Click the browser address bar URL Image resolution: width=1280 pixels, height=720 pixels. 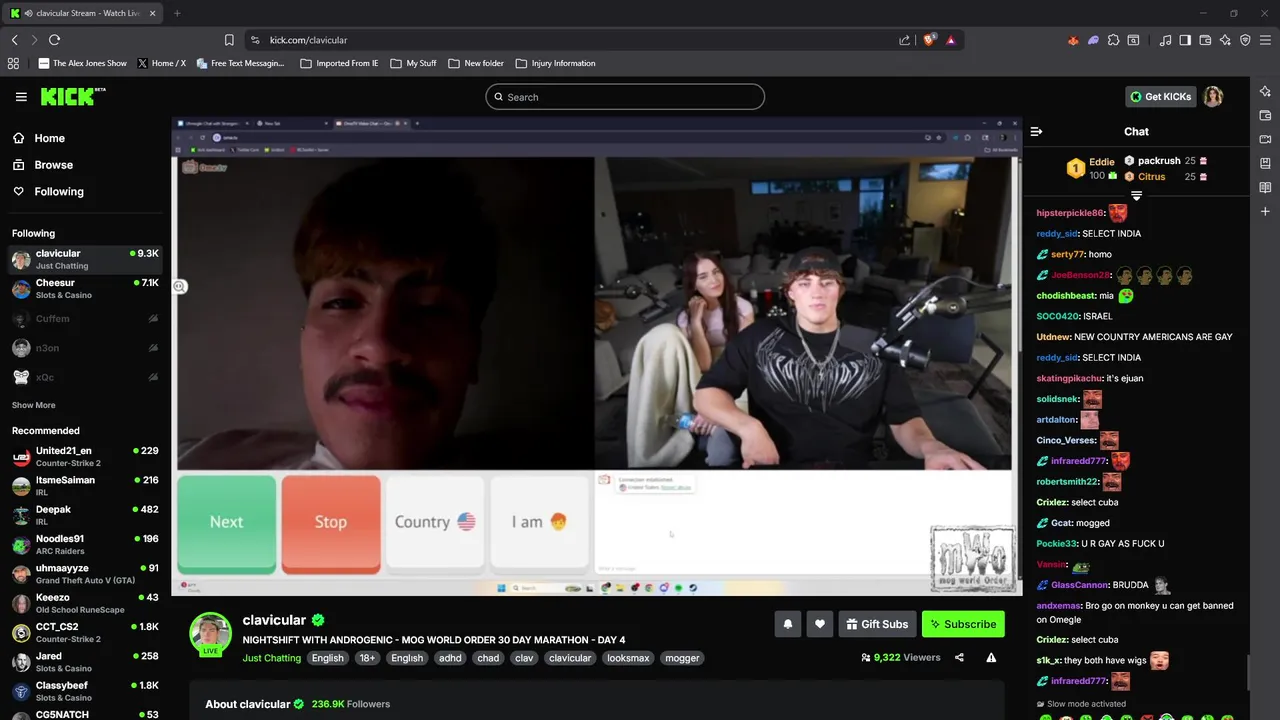308,40
